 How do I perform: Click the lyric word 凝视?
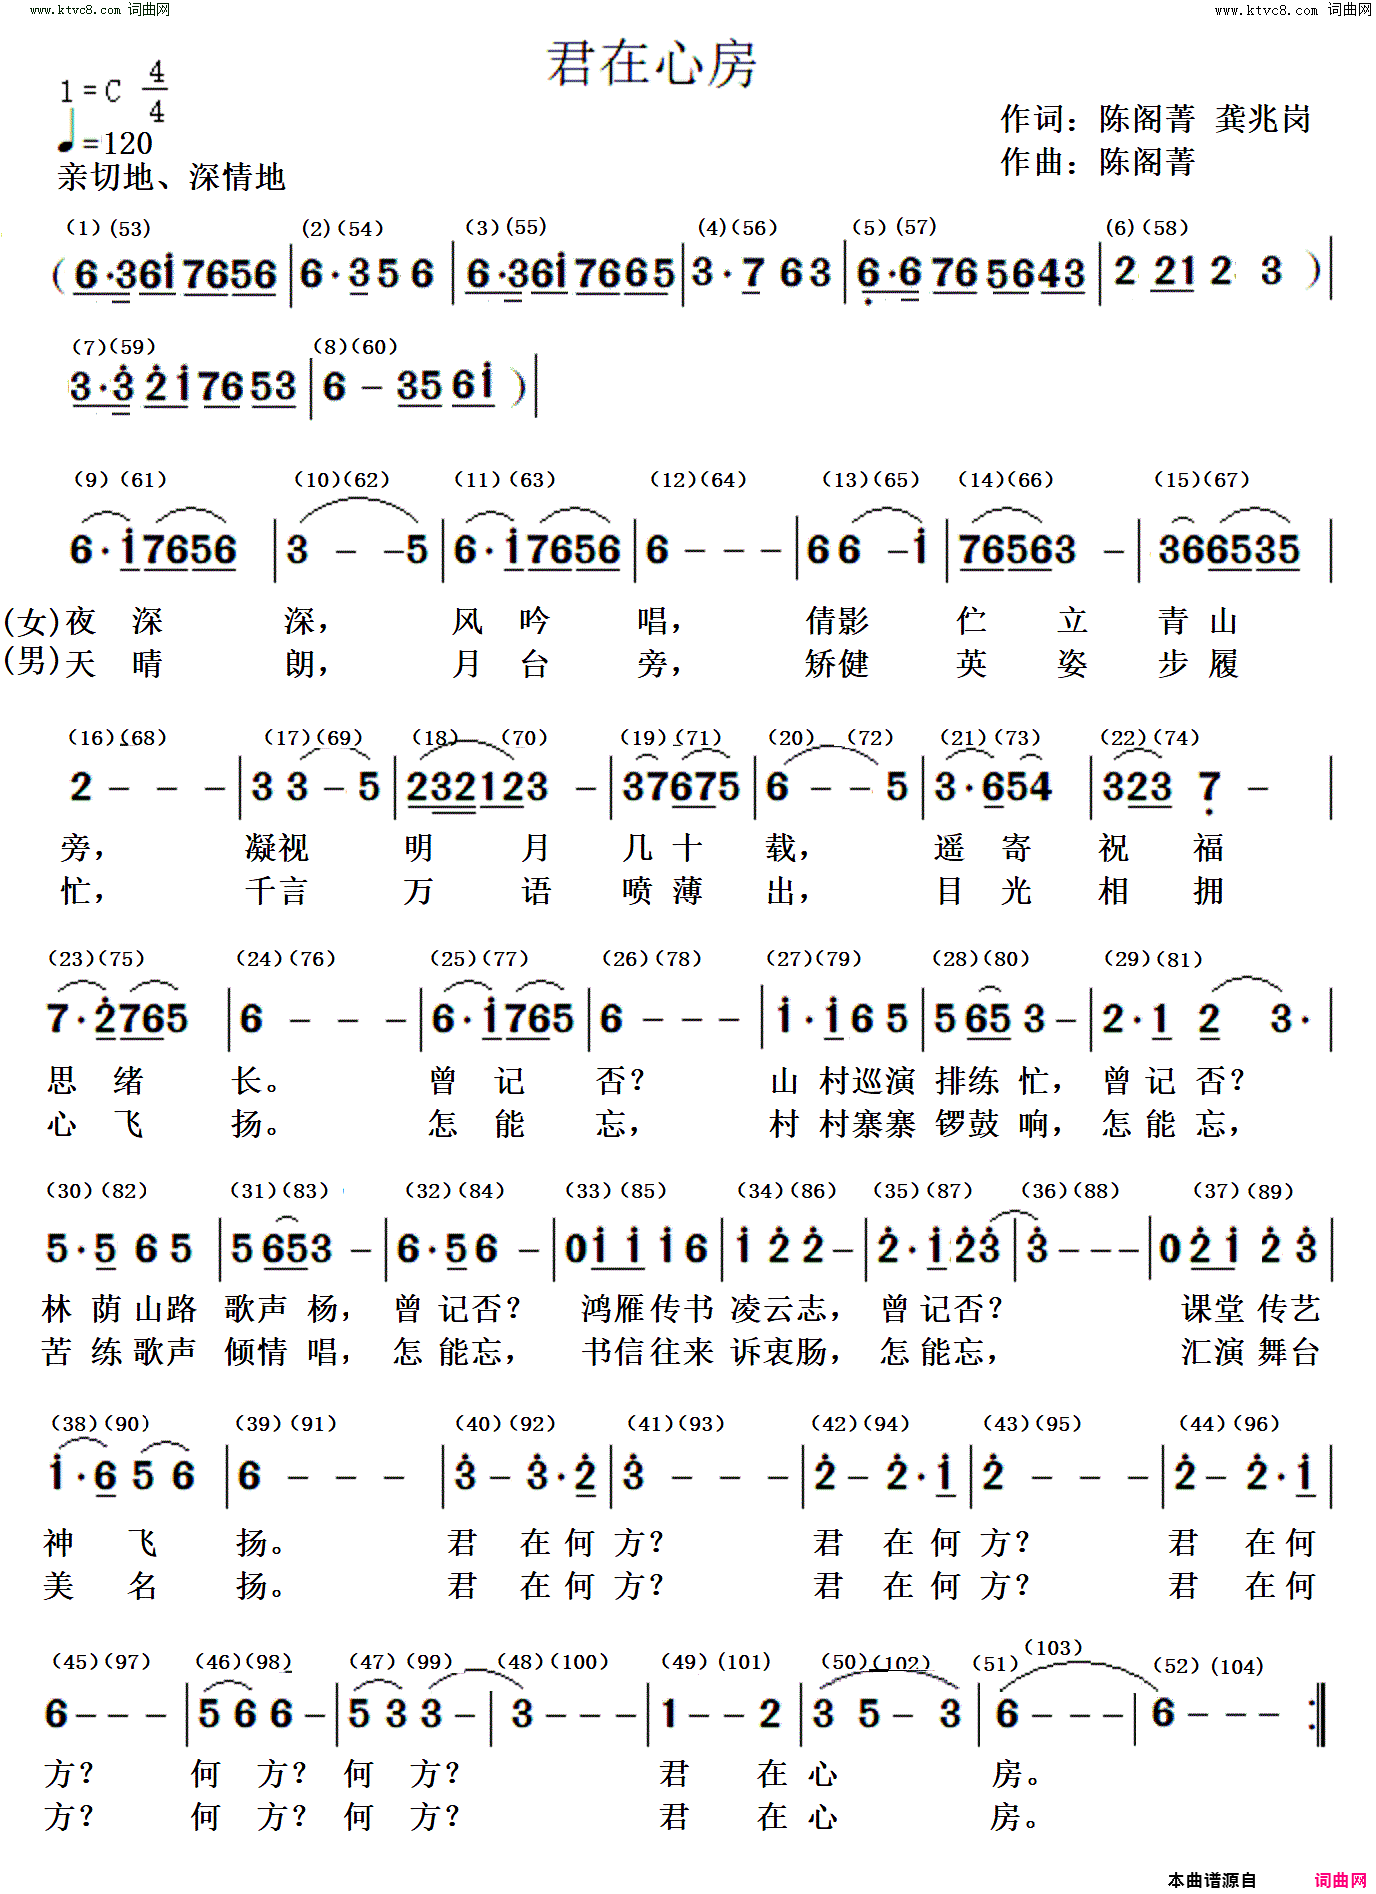[277, 848]
